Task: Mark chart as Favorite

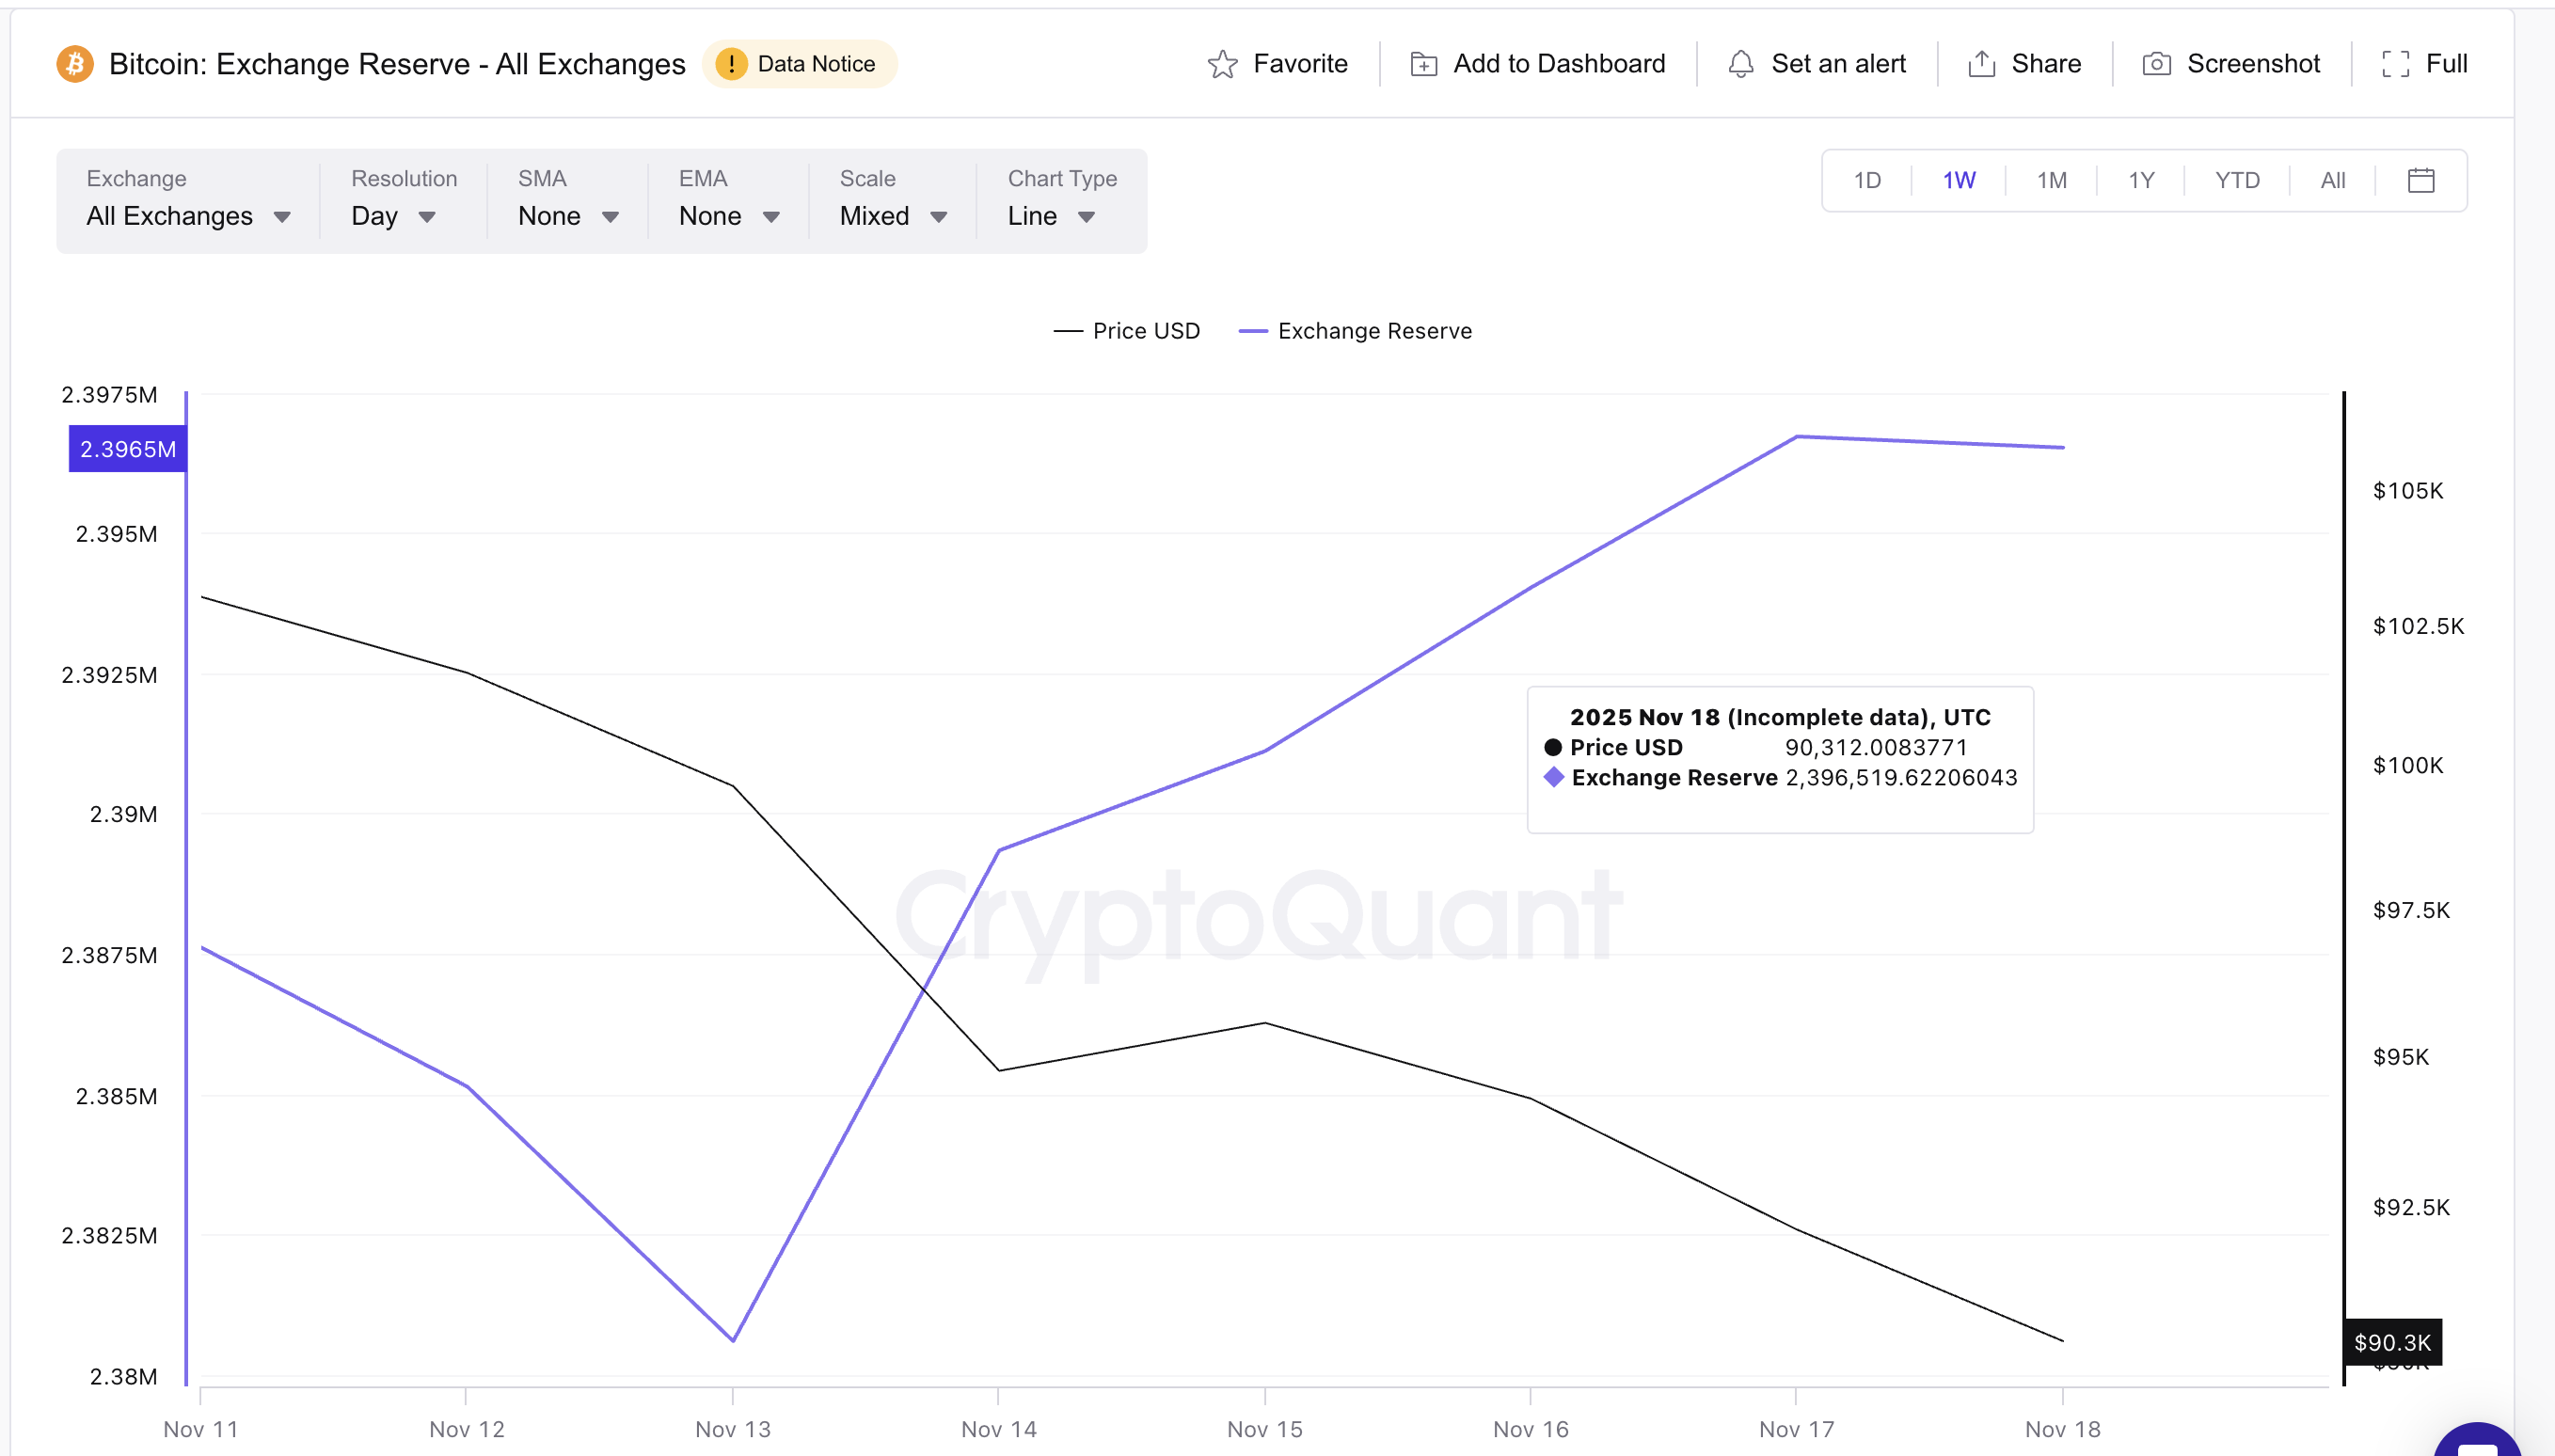Action: point(1280,63)
